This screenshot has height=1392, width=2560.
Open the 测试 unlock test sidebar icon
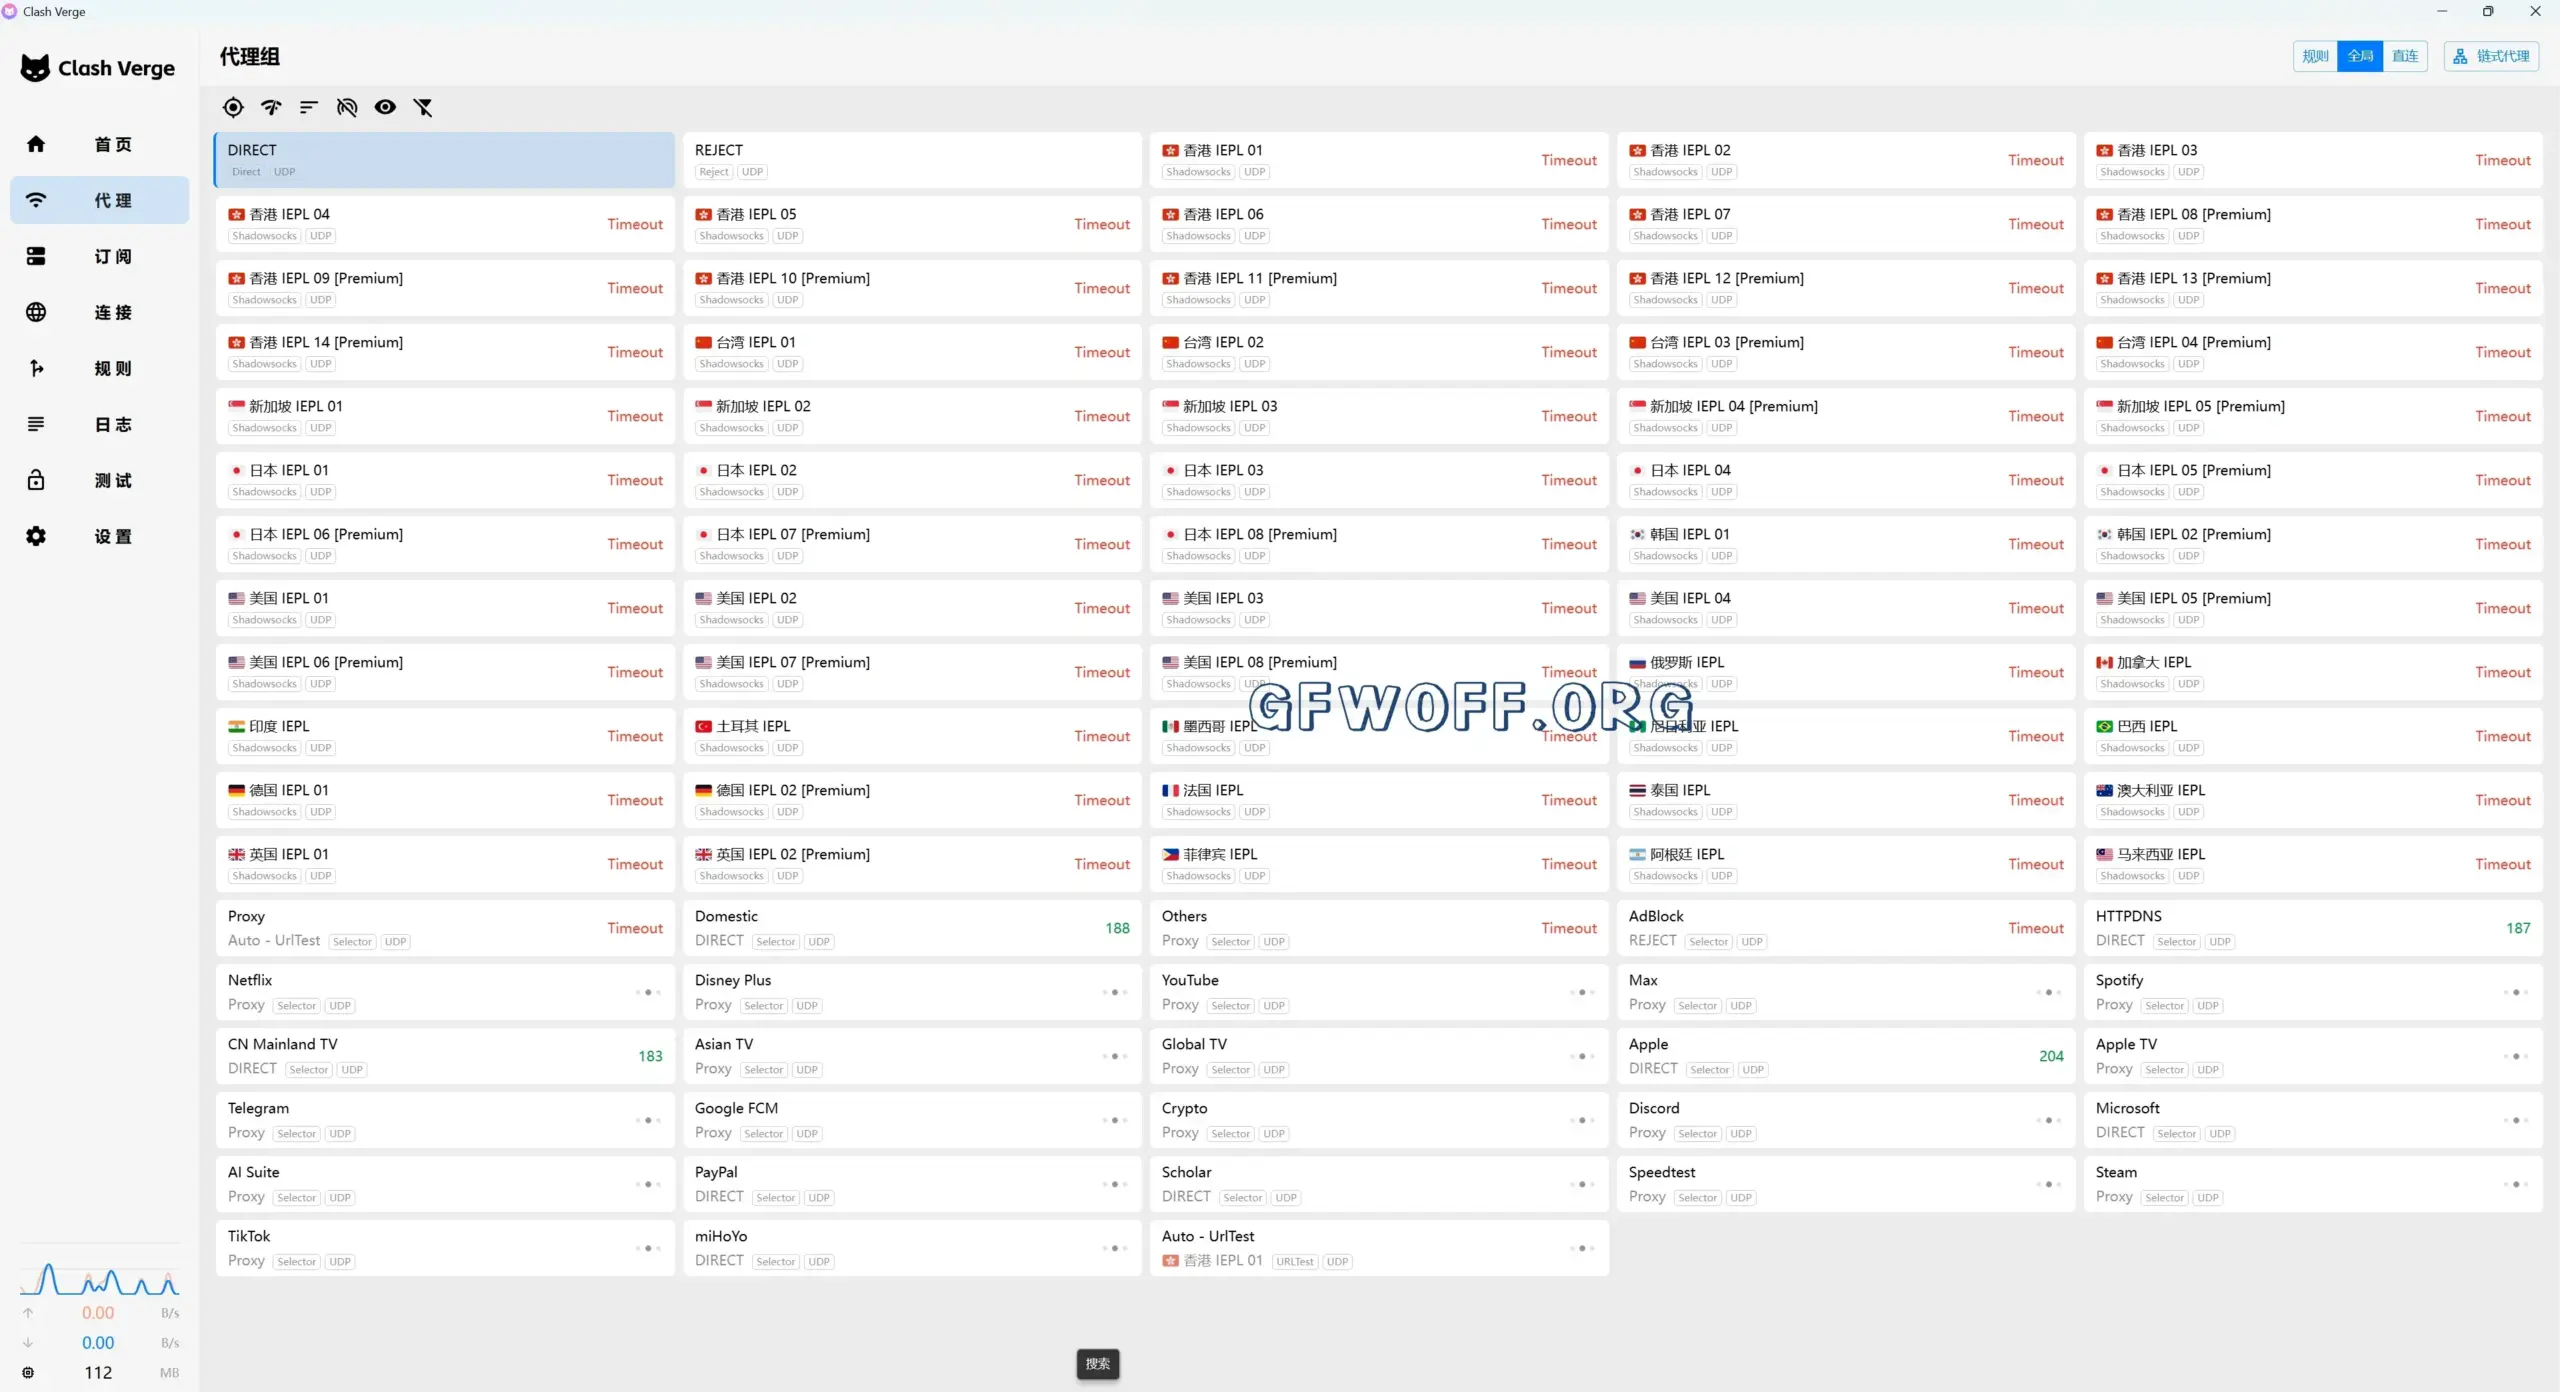click(36, 480)
